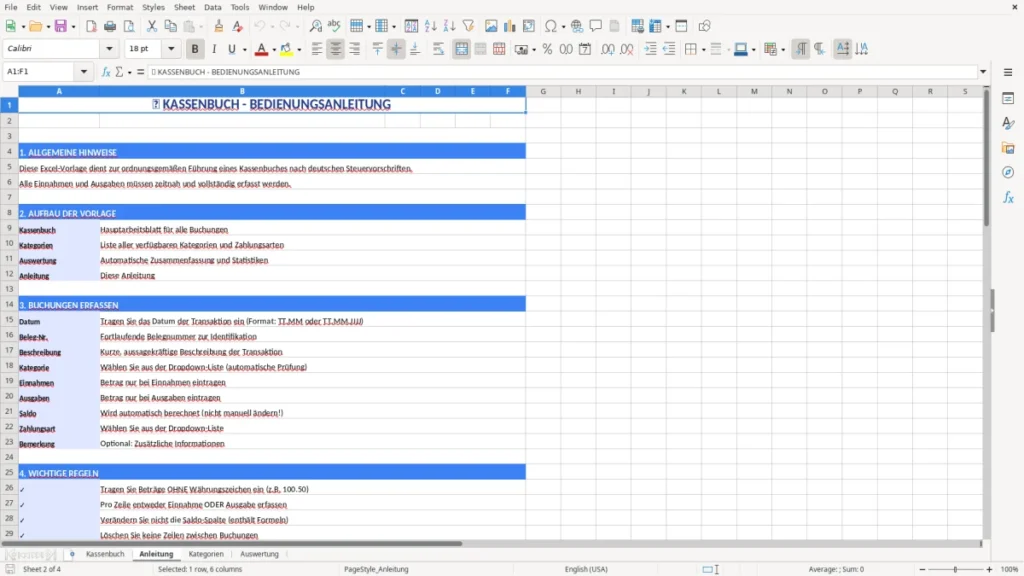The image size is (1024, 576).
Task: Cut the selected cells
Action: (152, 26)
